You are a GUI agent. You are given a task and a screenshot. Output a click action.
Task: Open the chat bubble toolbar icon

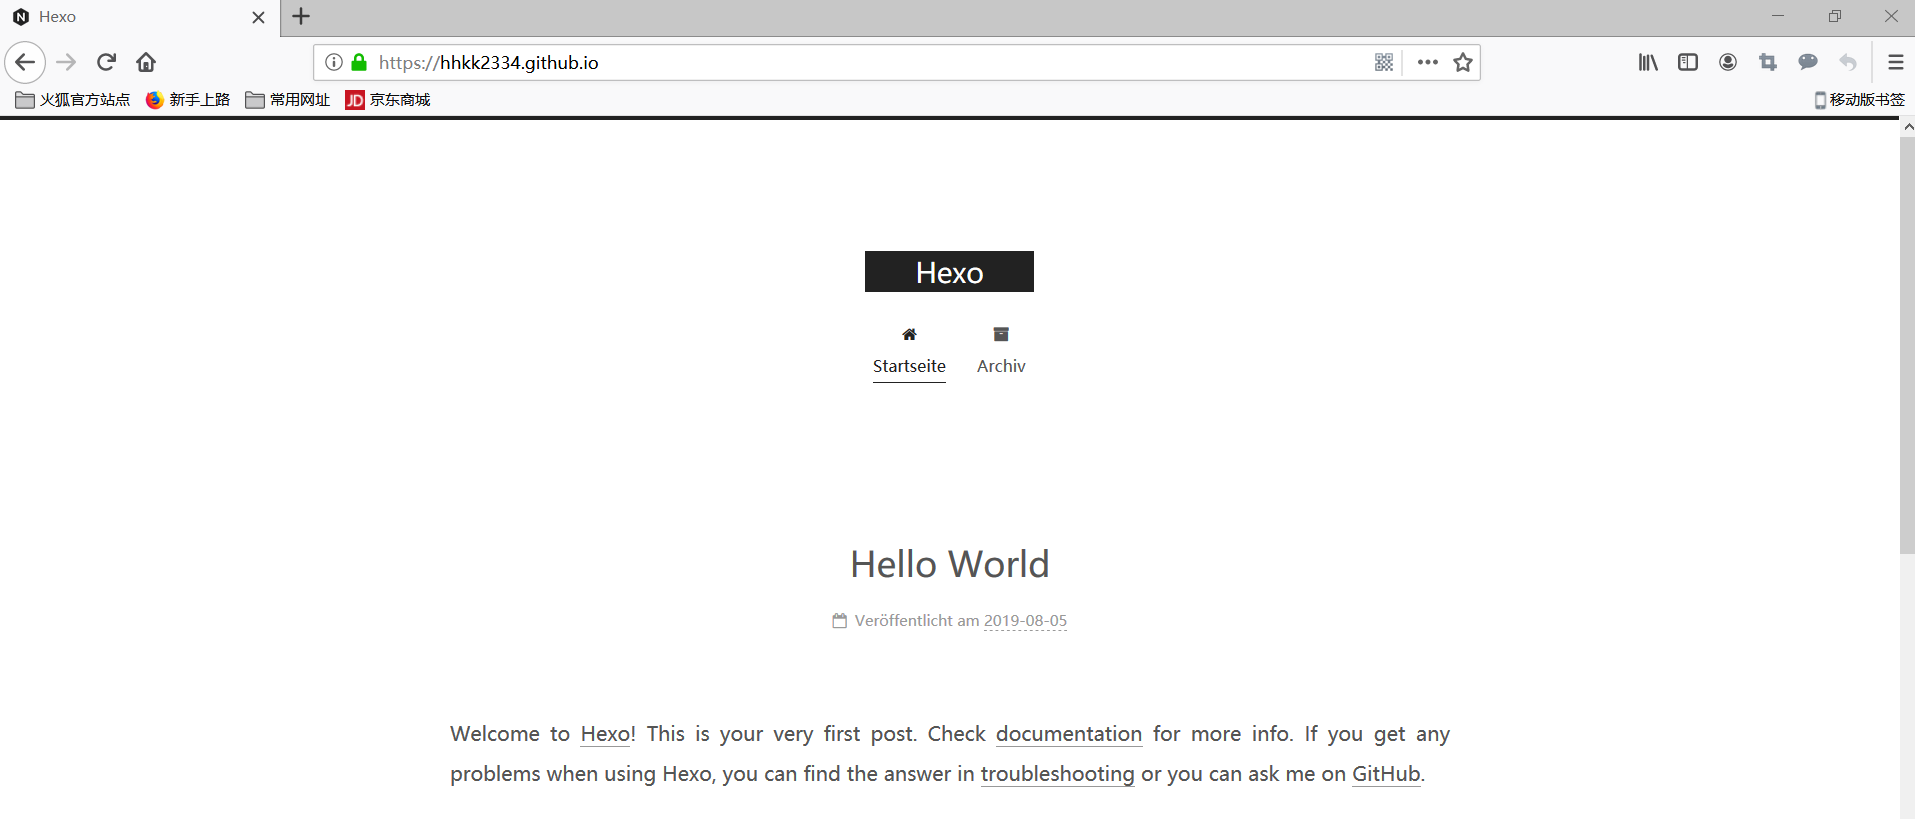coord(1808,62)
